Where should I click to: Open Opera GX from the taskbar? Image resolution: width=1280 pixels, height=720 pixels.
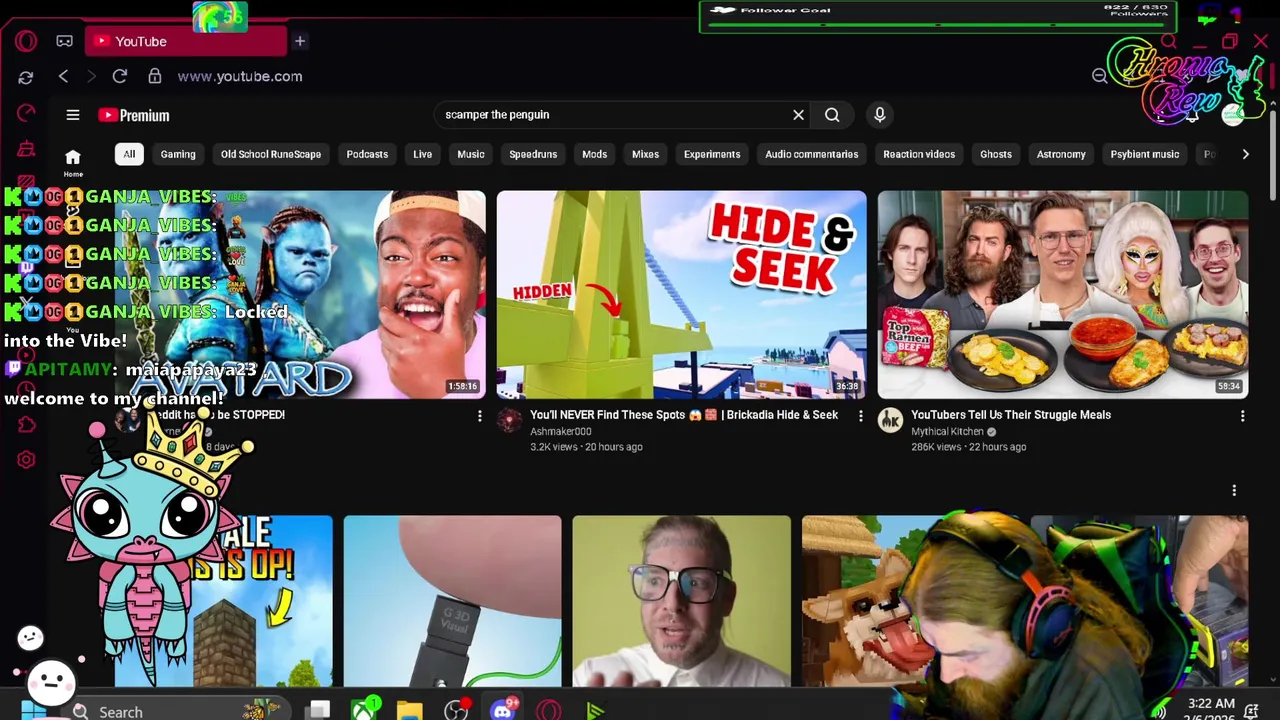[548, 711]
